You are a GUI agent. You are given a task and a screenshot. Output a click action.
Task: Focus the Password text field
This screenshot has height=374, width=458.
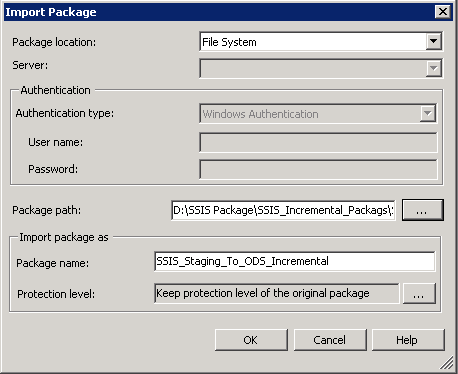point(318,169)
